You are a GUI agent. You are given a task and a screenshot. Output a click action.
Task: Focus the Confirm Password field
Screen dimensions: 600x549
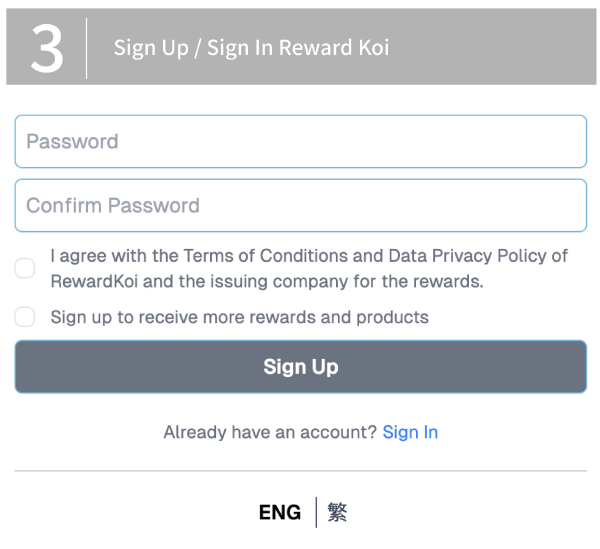coord(300,206)
